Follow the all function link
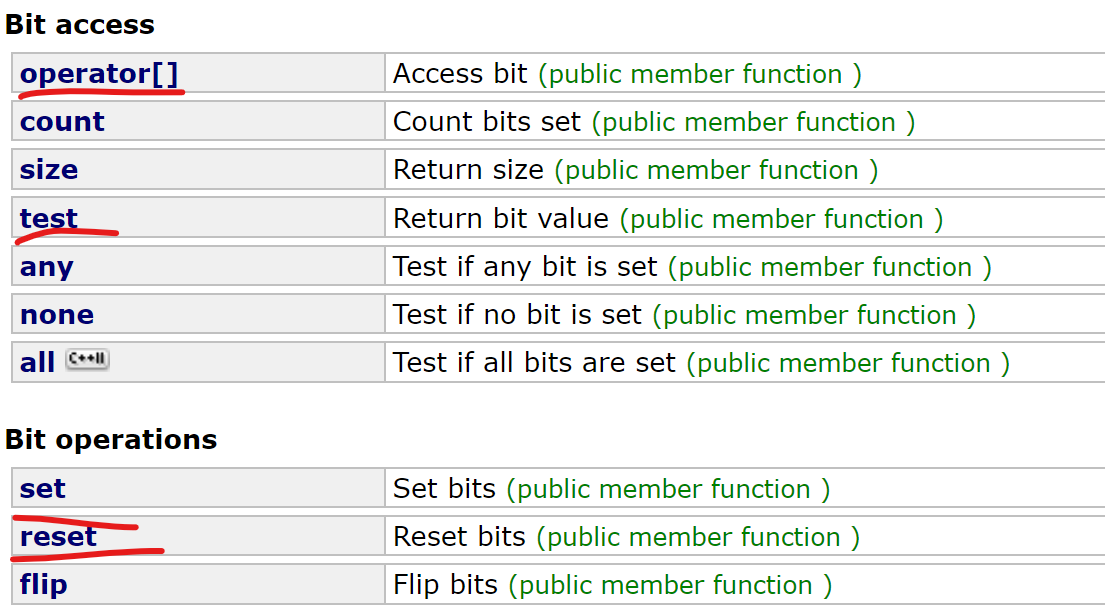Screen dimensions: 1105x607 (x=37, y=363)
